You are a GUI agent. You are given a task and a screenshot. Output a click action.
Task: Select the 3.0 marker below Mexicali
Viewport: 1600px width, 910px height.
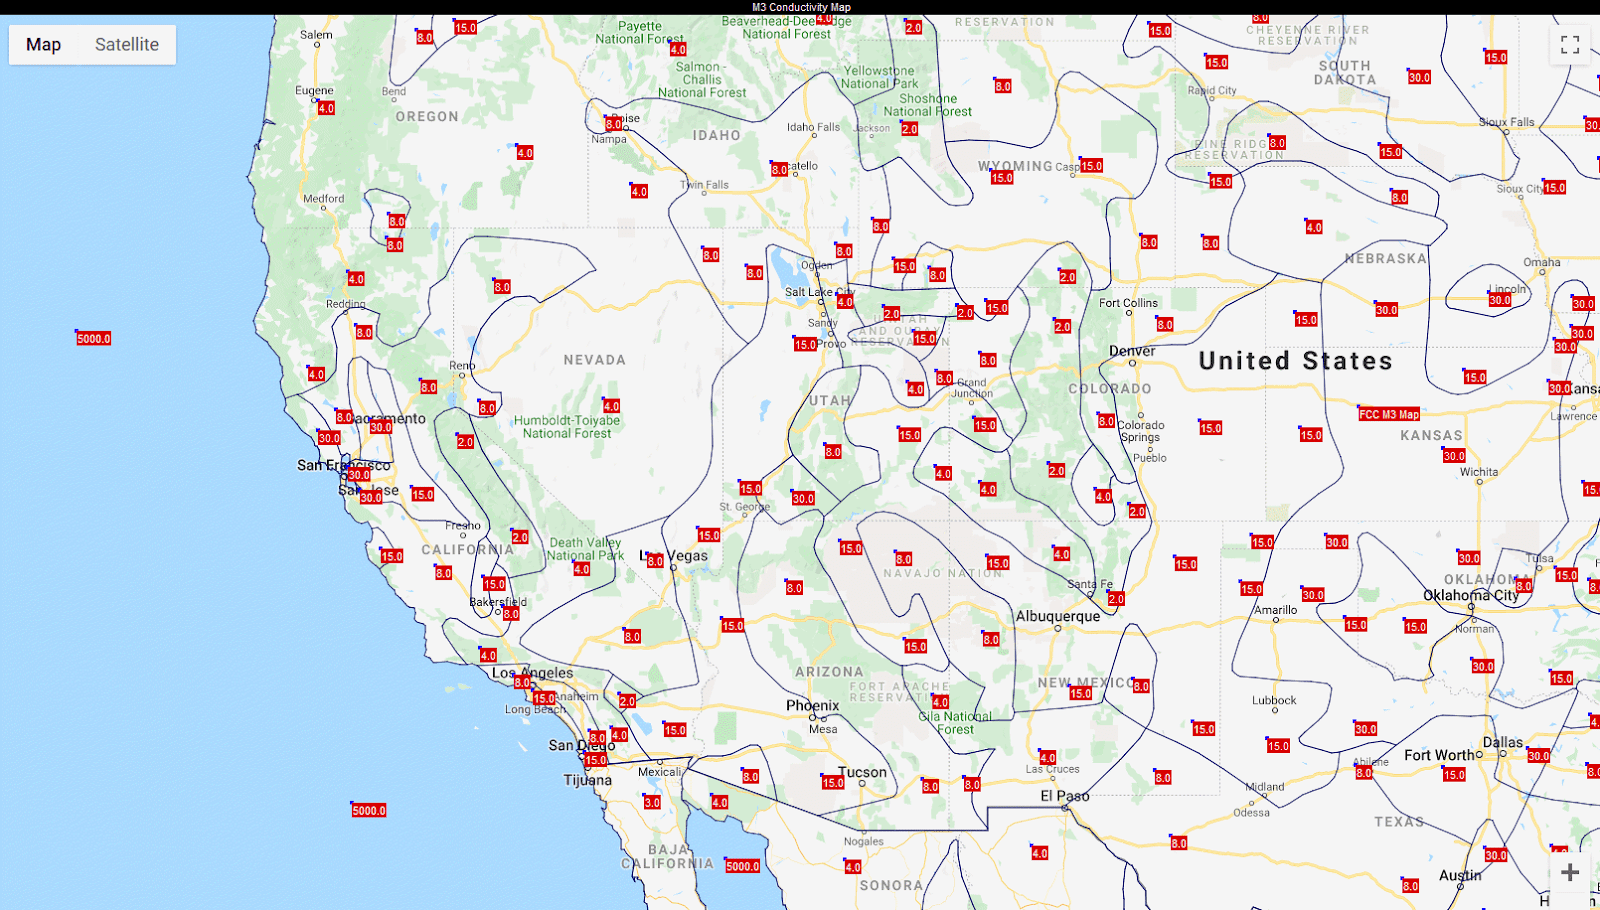click(x=651, y=801)
